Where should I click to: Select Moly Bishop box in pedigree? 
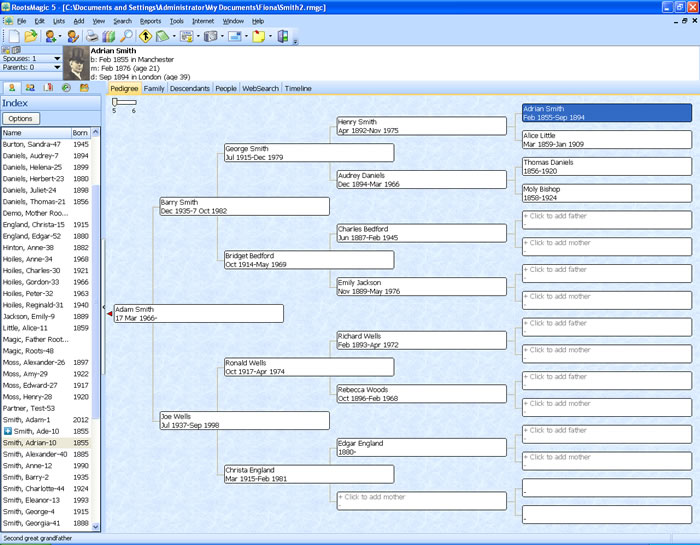click(x=607, y=193)
